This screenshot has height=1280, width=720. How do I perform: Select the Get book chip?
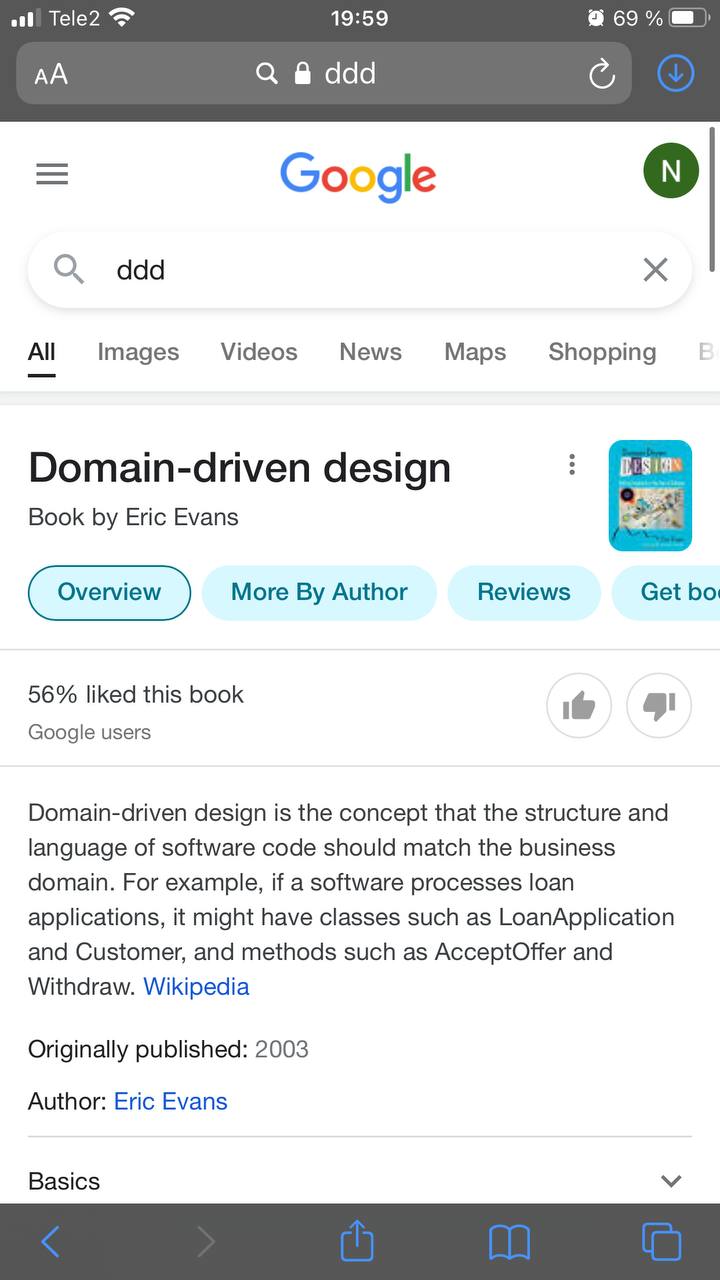tap(666, 592)
